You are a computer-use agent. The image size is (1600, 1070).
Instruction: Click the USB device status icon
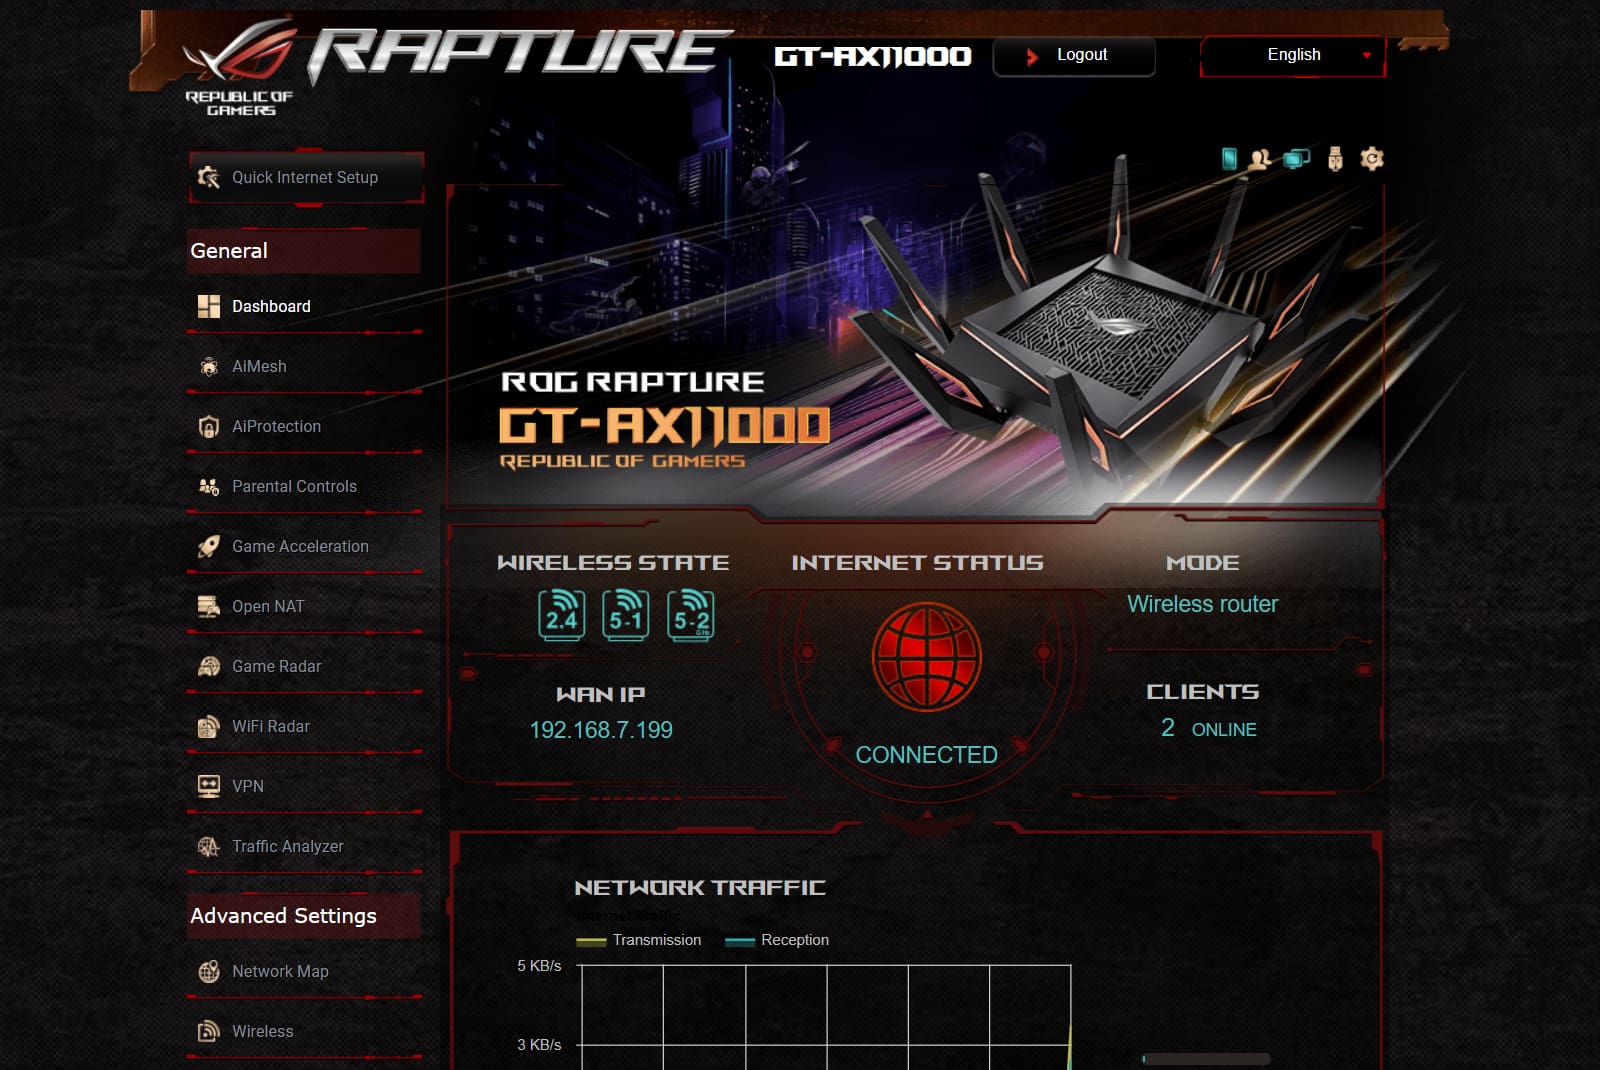click(1335, 159)
